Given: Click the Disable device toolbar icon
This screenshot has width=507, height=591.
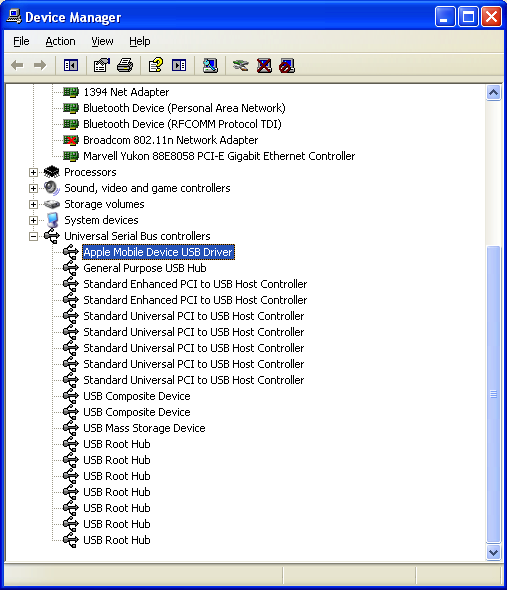Looking at the screenshot, I should coord(287,66).
